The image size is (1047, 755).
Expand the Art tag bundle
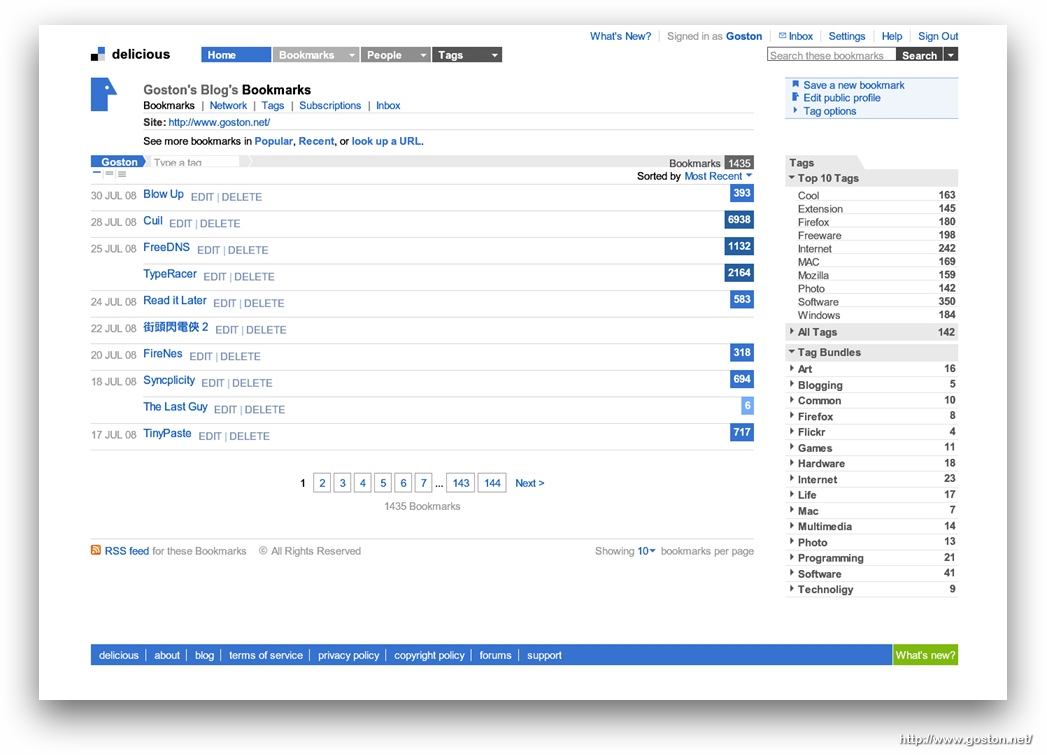[792, 368]
